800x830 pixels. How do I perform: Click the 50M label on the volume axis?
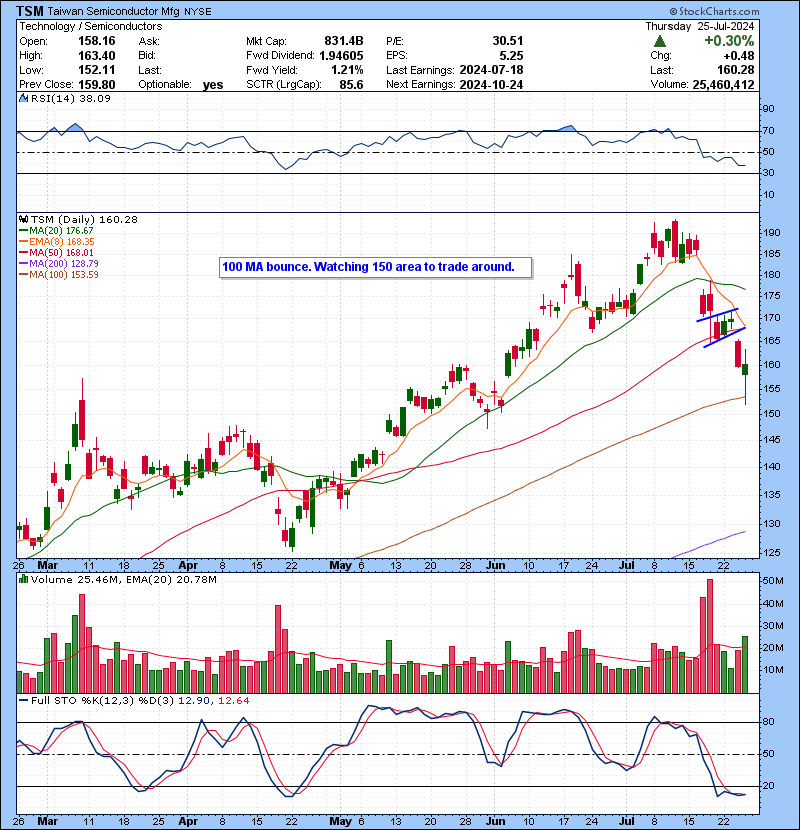coord(772,581)
